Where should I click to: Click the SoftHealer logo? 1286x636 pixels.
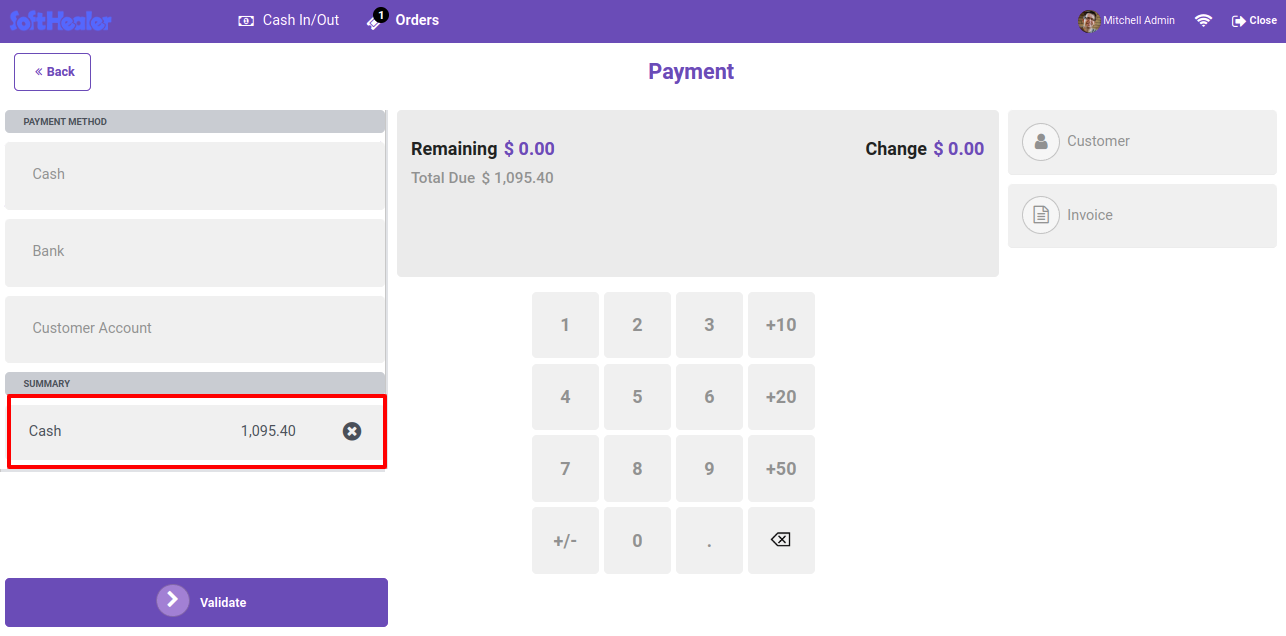pos(61,20)
